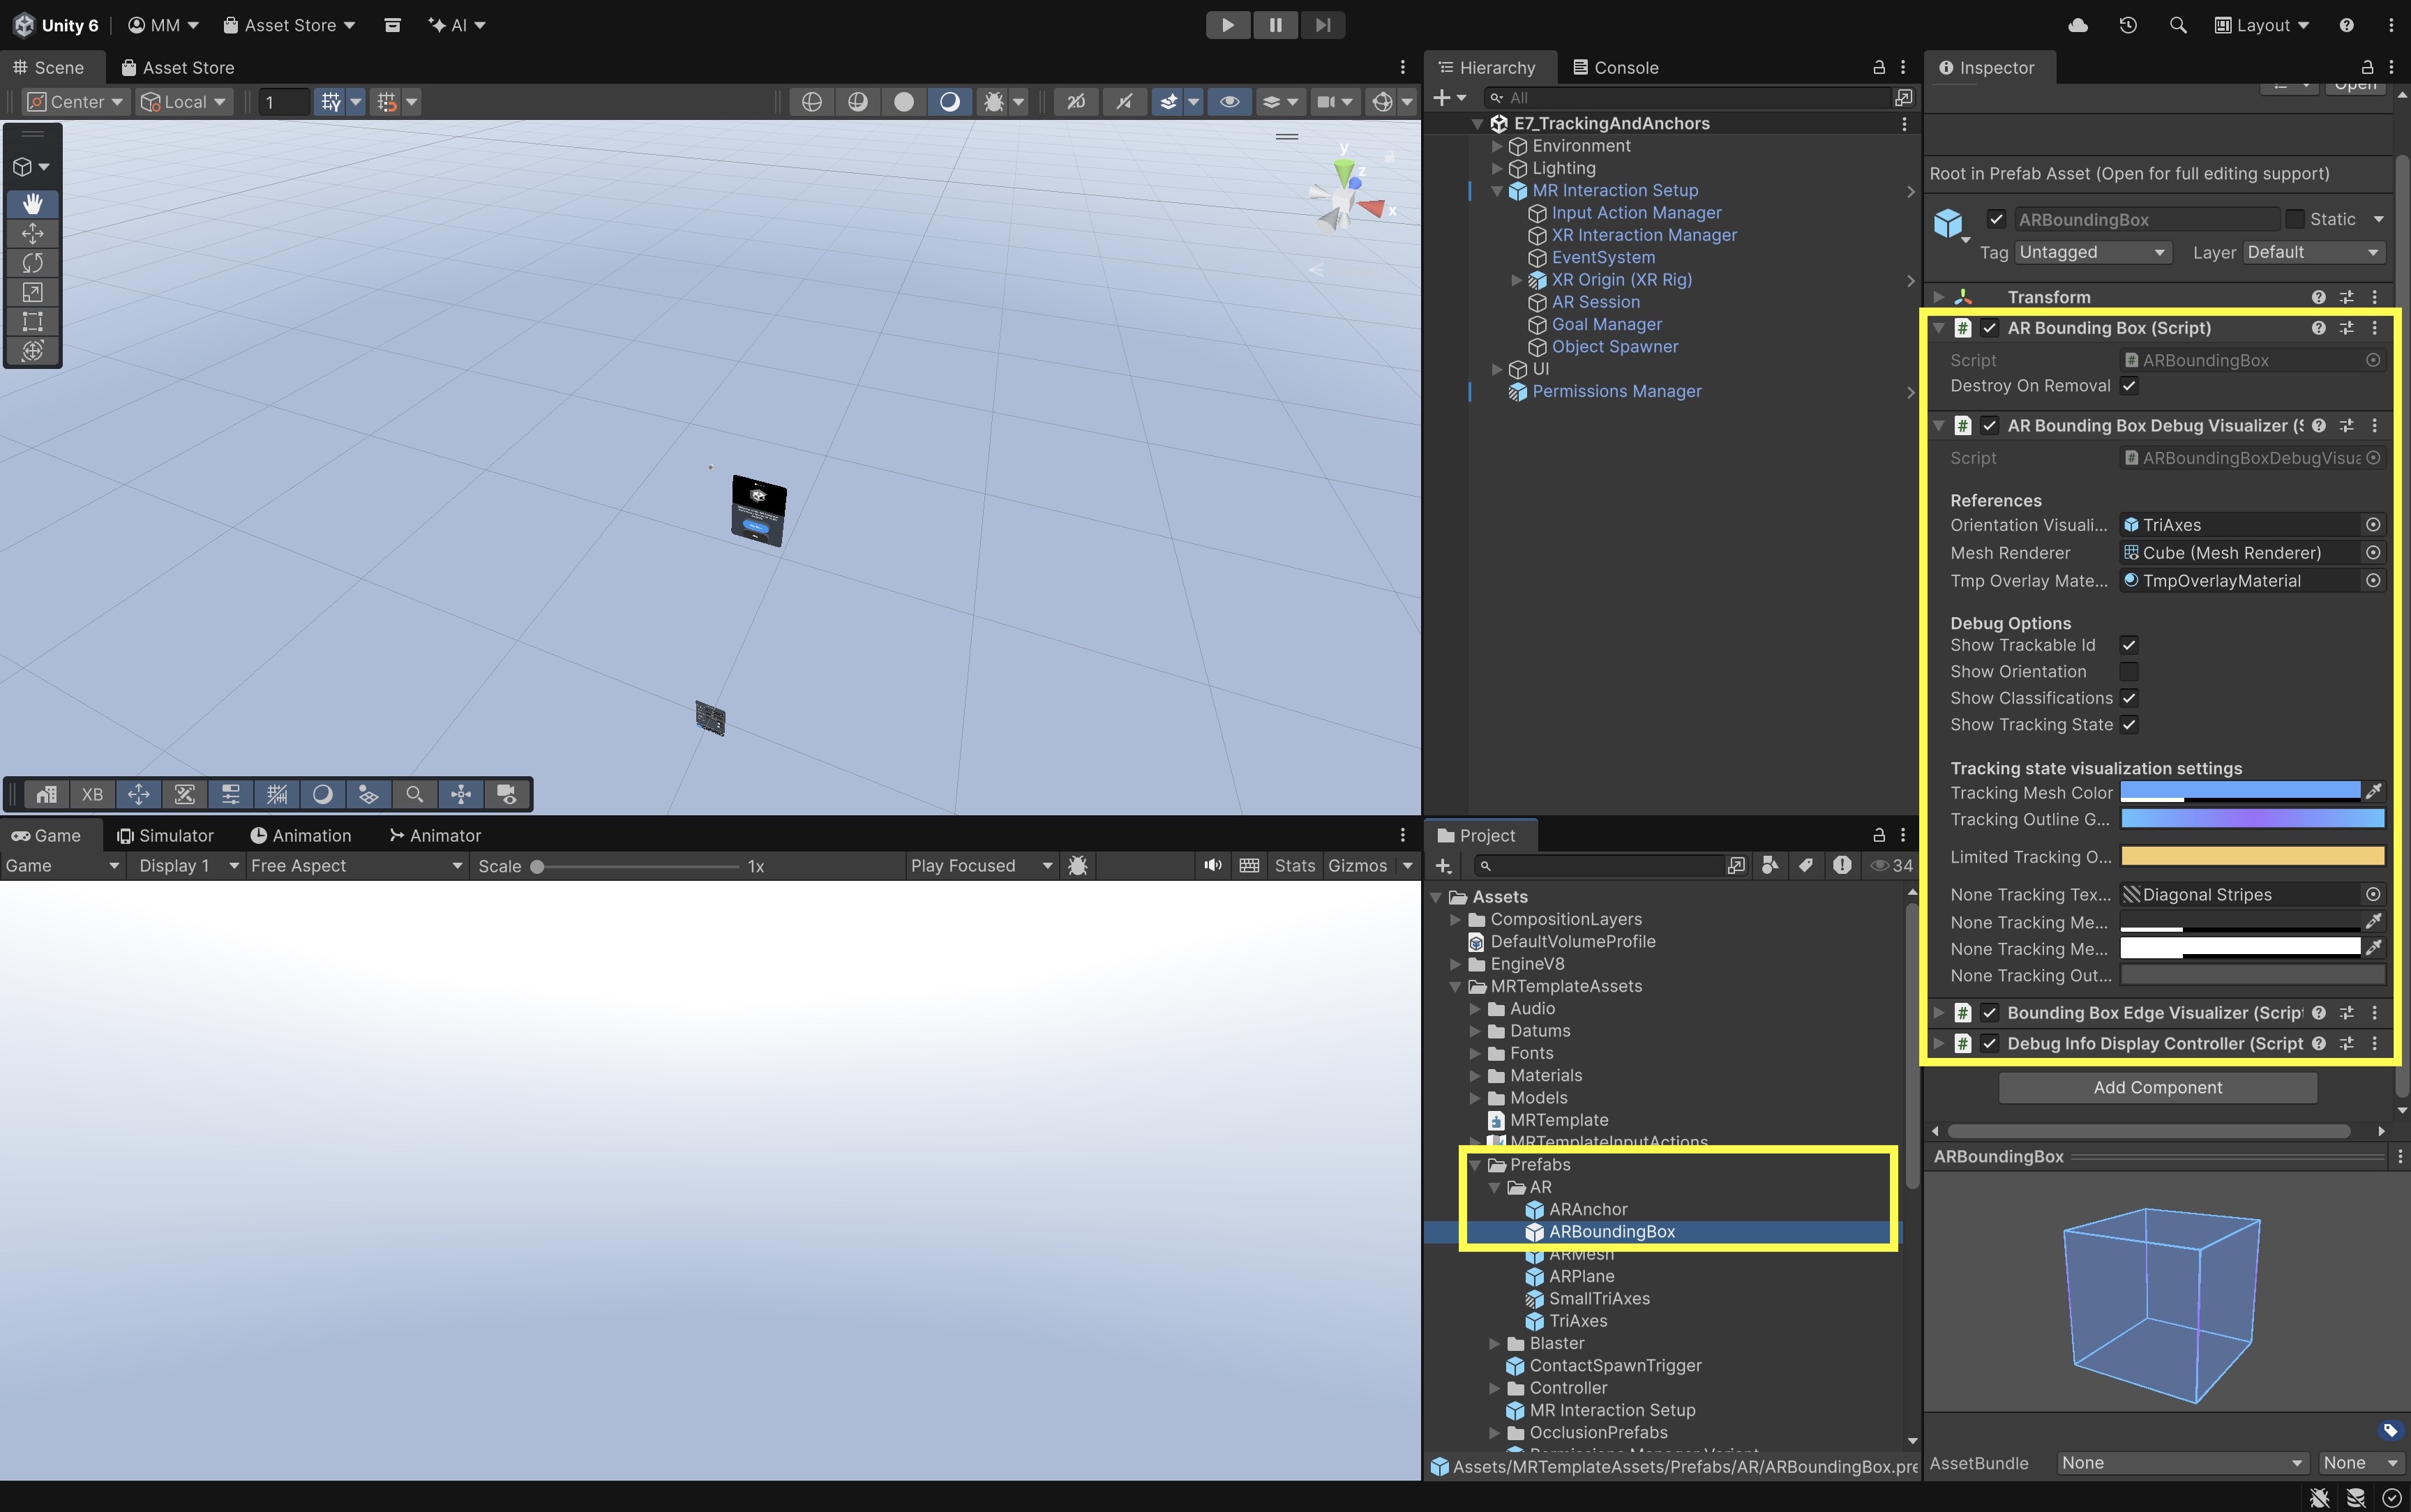Viewport: 2411px width, 1512px height.
Task: Select the Rect tool in Scene view
Action: pyautogui.click(x=32, y=321)
